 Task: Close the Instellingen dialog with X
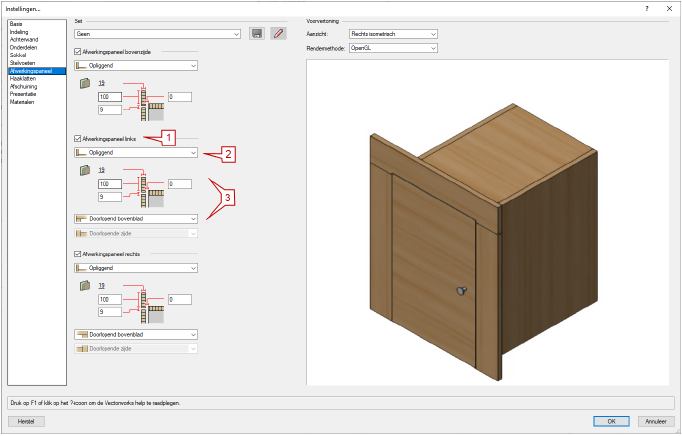(669, 9)
